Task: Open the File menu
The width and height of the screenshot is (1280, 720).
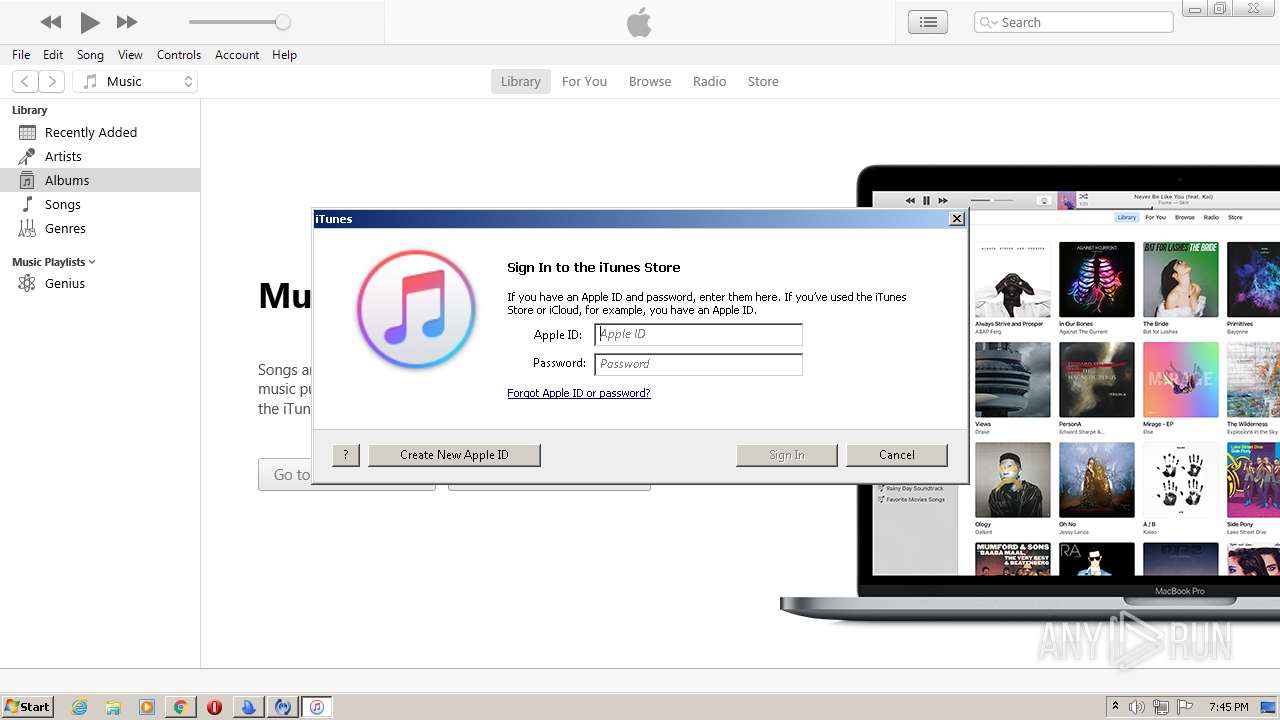Action: point(21,55)
